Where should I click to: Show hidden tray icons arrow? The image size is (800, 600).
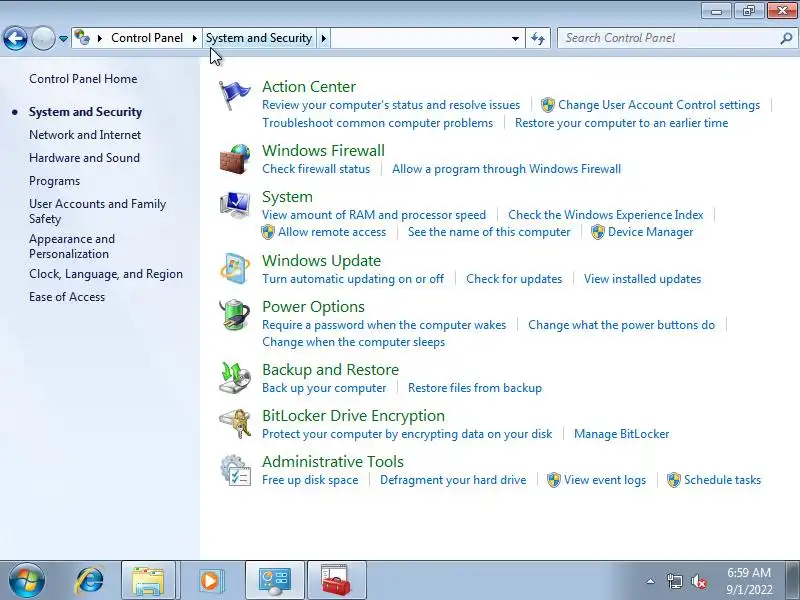point(651,581)
